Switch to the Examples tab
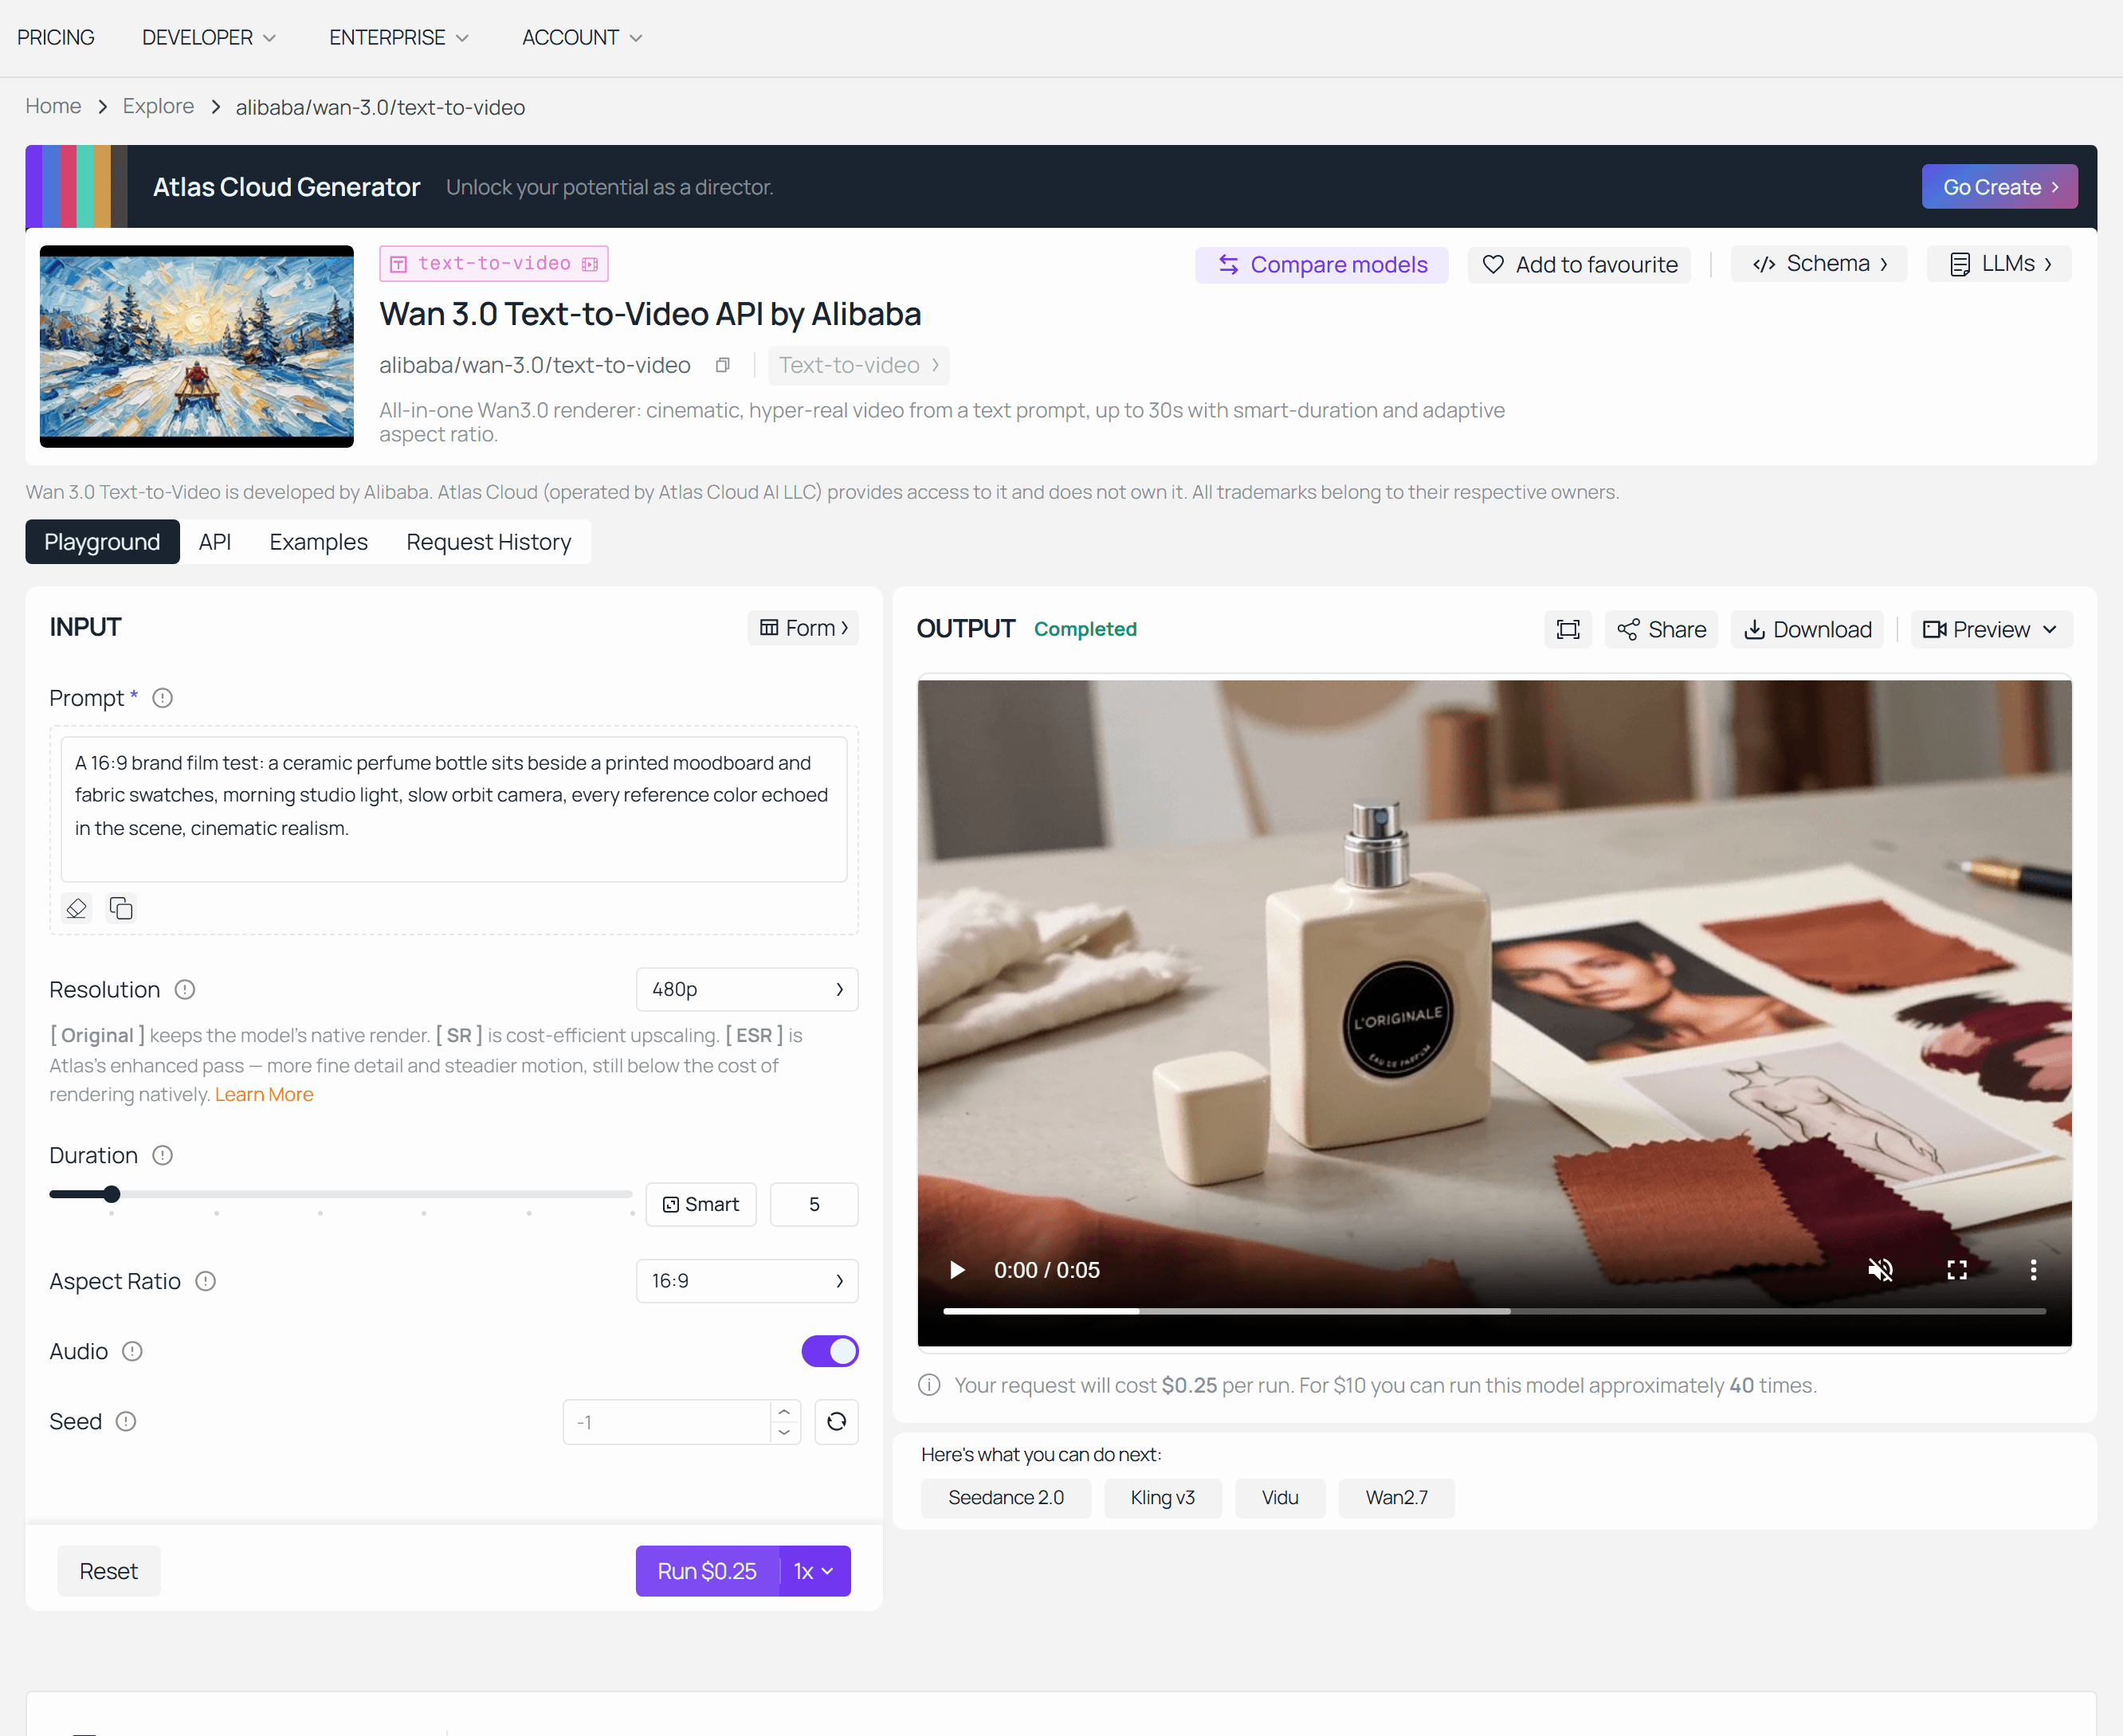Image resolution: width=2123 pixels, height=1736 pixels. point(319,542)
